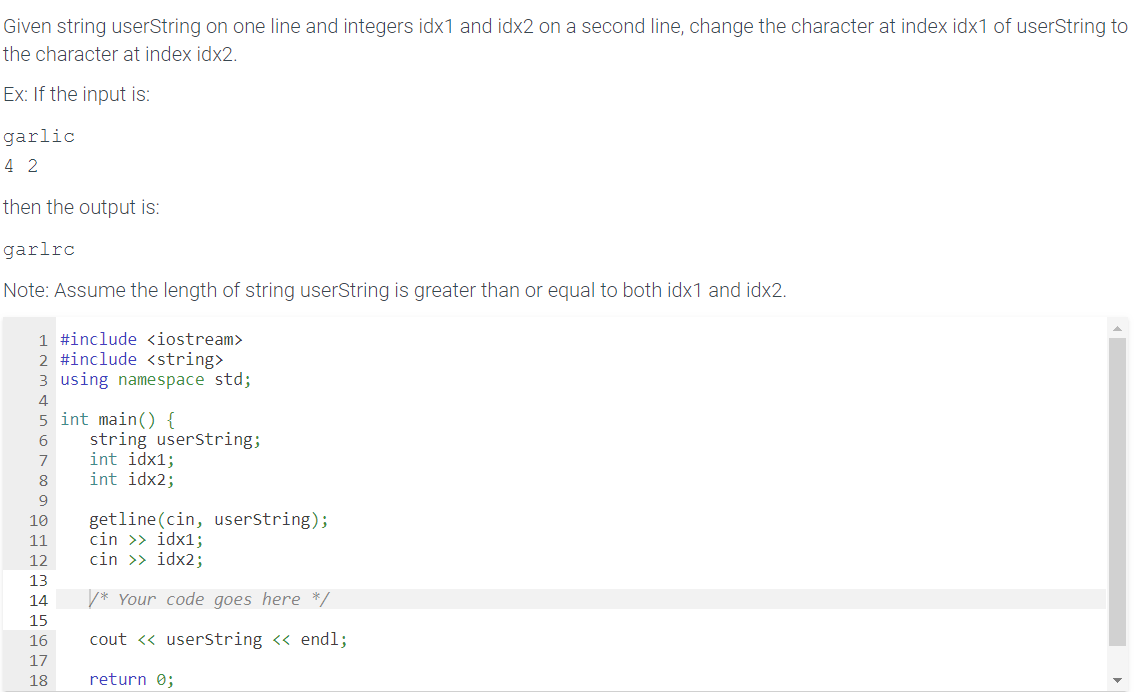This screenshot has height=692, width=1145.
Task: Click the 'int idx2;' declaration
Action: [133, 479]
